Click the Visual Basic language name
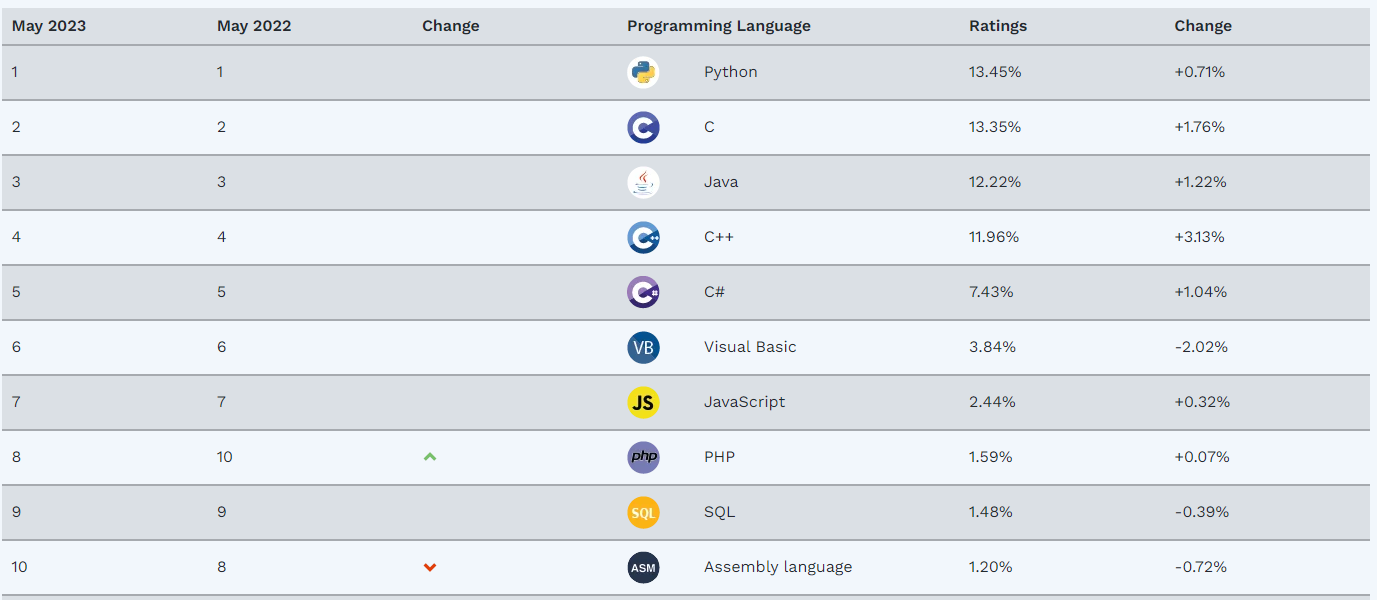The height and width of the screenshot is (600, 1377). coord(750,347)
